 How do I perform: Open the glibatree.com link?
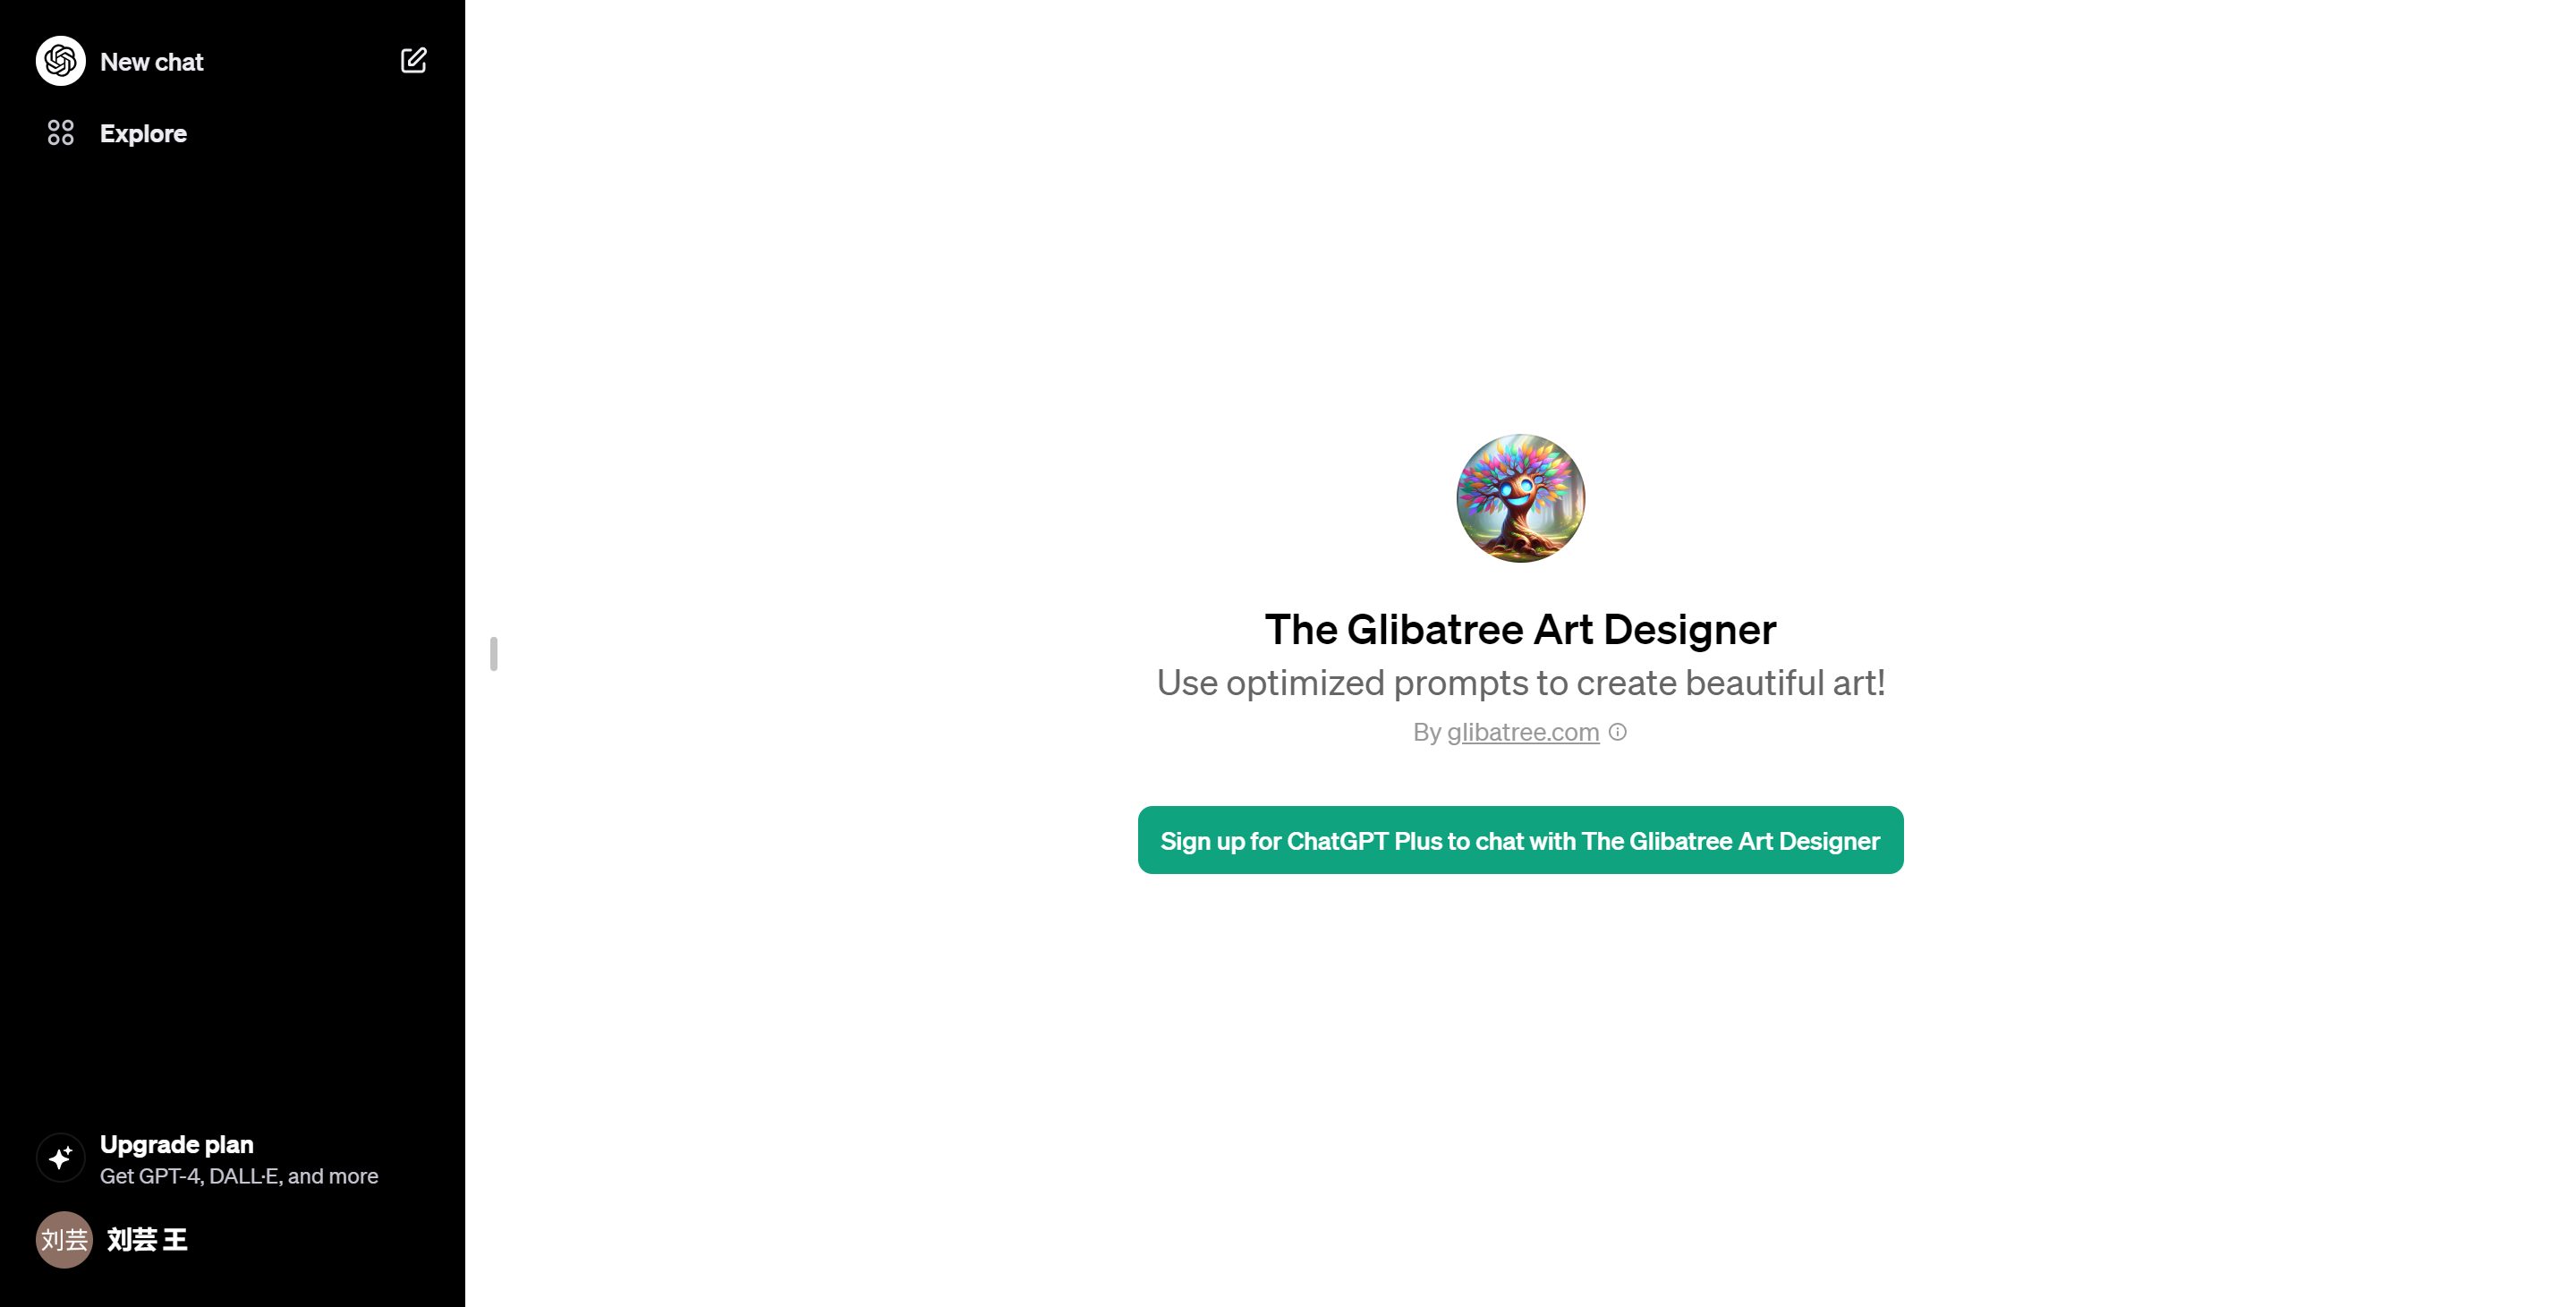coord(1523,732)
